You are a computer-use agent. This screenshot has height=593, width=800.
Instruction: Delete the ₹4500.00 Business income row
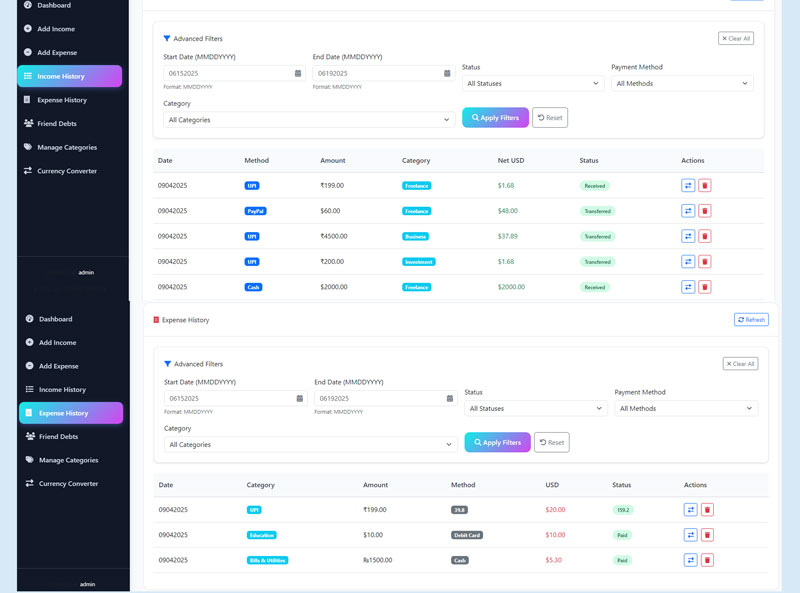click(x=704, y=236)
